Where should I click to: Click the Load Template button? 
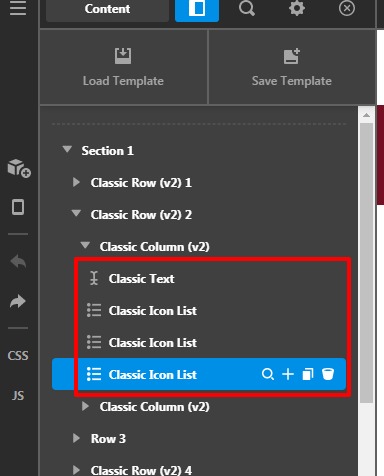point(123,67)
